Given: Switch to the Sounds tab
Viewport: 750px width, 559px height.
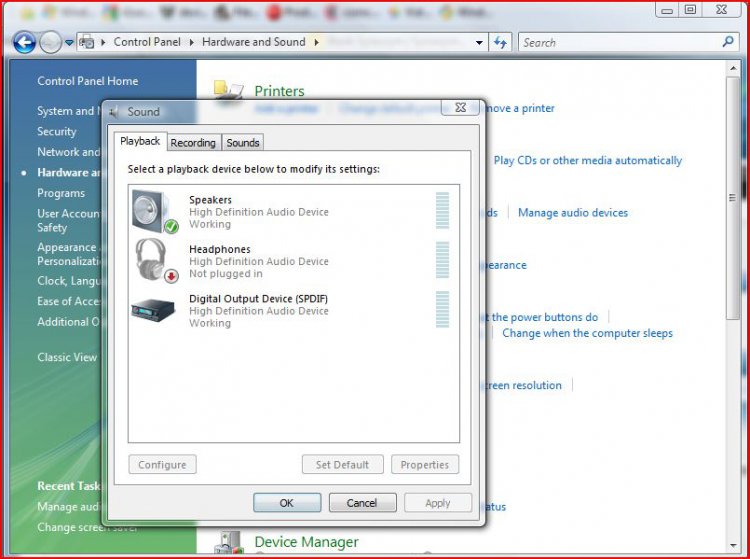Looking at the screenshot, I should tap(243, 142).
